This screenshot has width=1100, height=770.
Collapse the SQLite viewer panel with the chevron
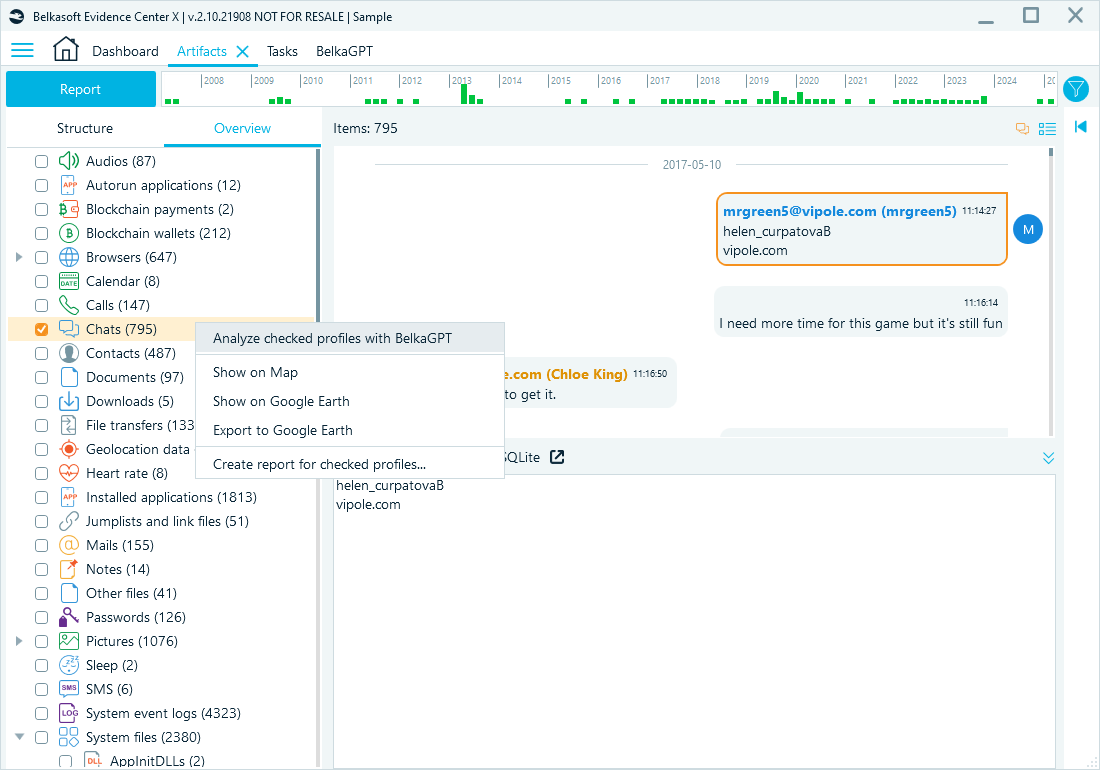tap(1048, 457)
